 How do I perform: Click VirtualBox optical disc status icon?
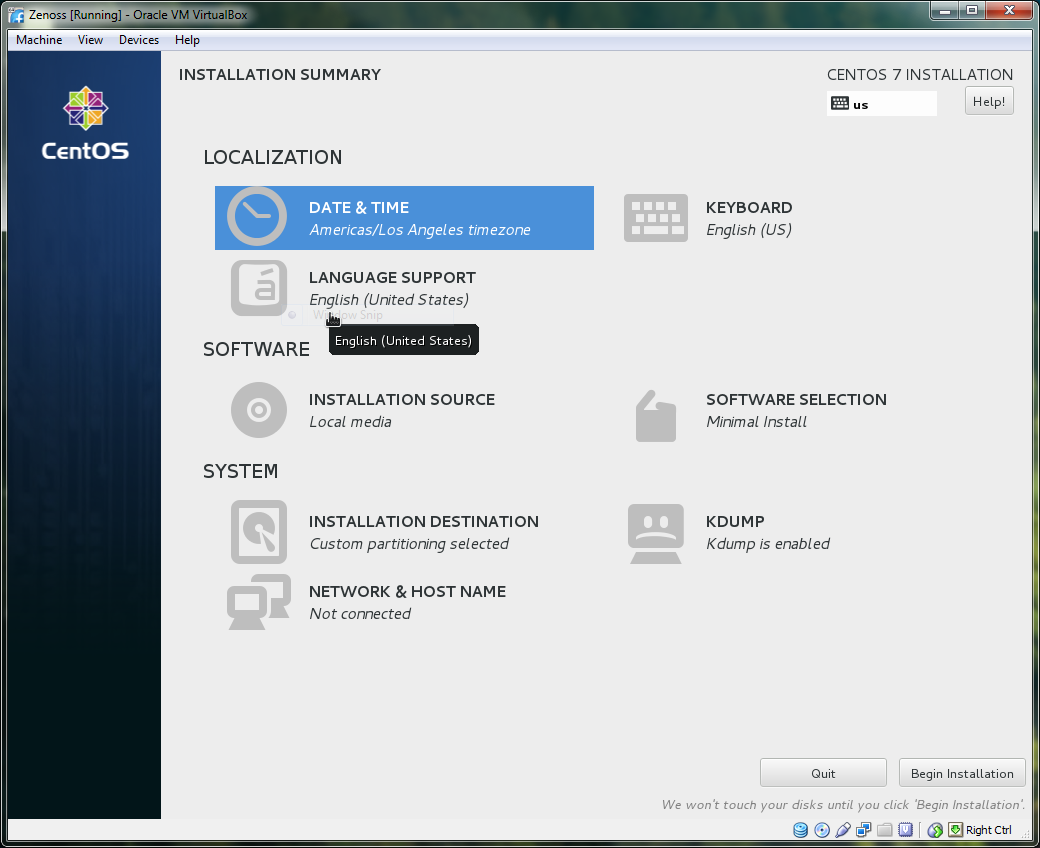coord(822,830)
